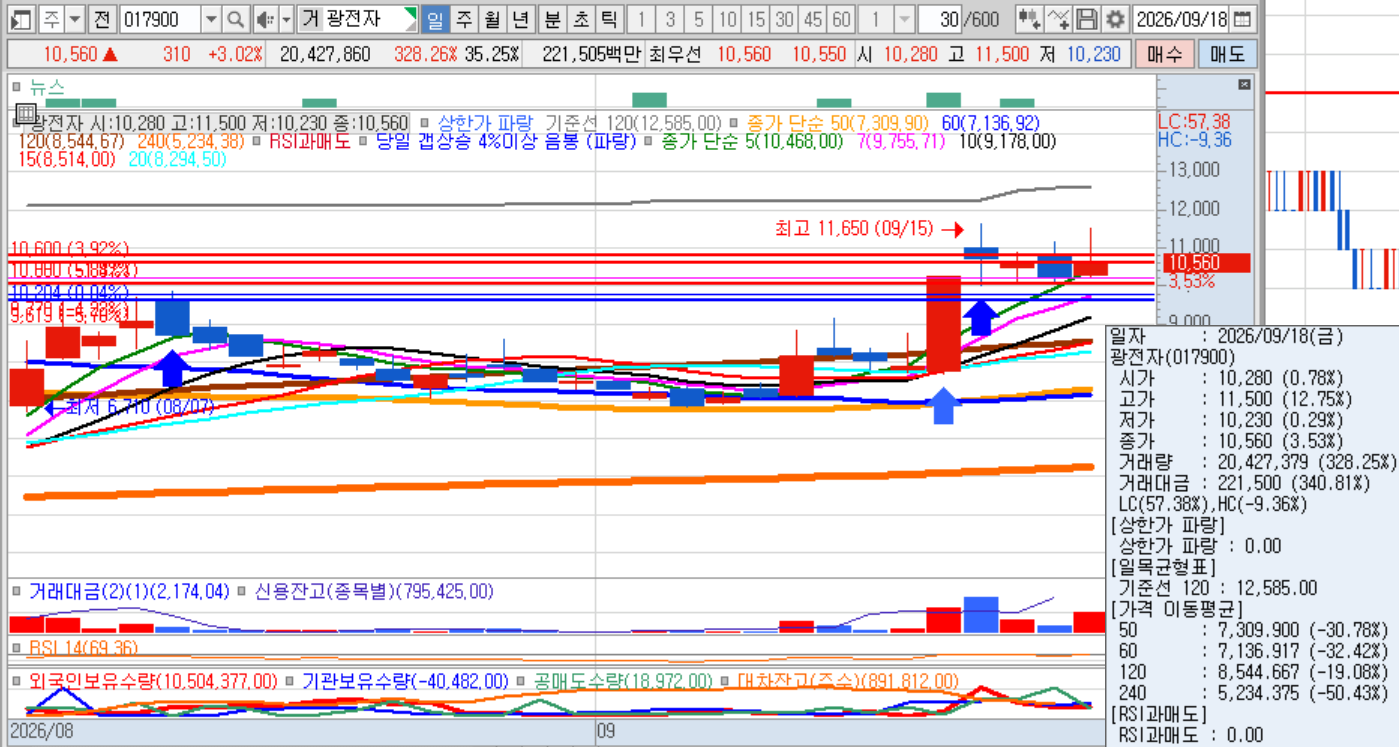1399x747 pixels.
Task: Switch to the daily (일) chart
Action: coord(436,19)
